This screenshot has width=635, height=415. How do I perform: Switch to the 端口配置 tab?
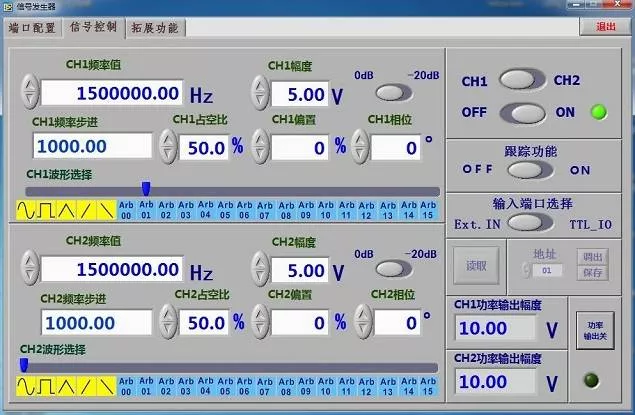coord(33,27)
